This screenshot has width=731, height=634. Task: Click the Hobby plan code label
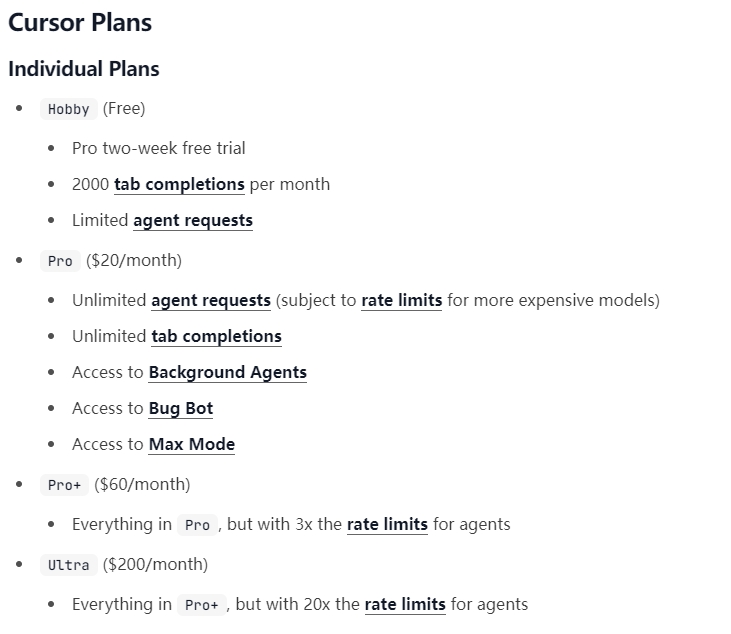pyautogui.click(x=69, y=109)
